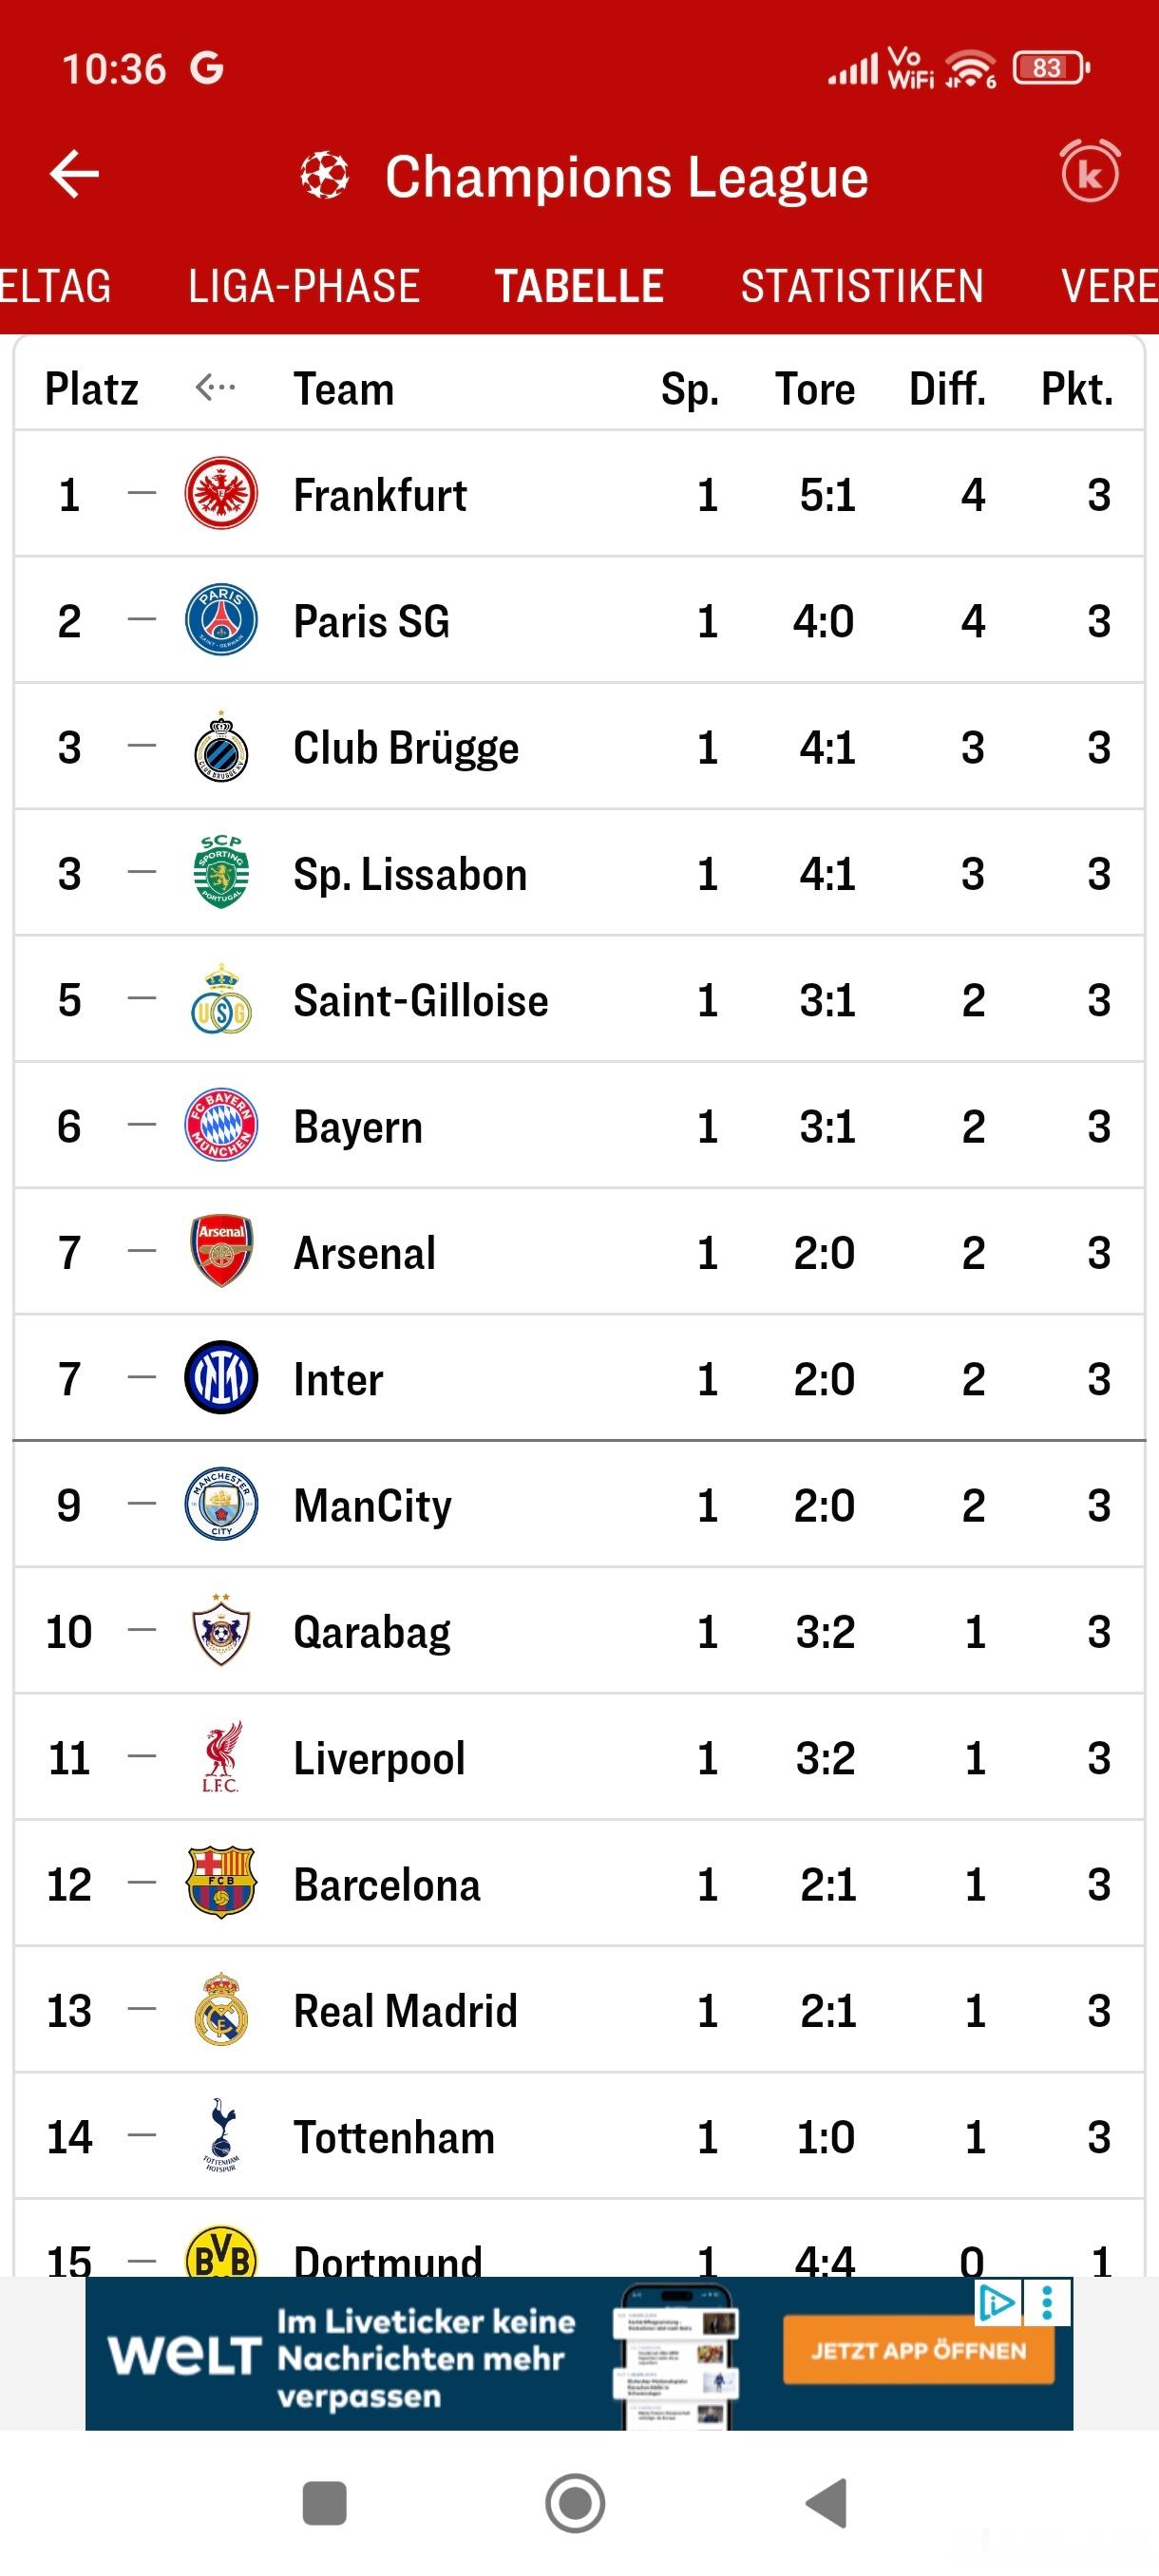1159x2576 pixels.
Task: Open the Tottenham team entry
Action: (579, 2136)
